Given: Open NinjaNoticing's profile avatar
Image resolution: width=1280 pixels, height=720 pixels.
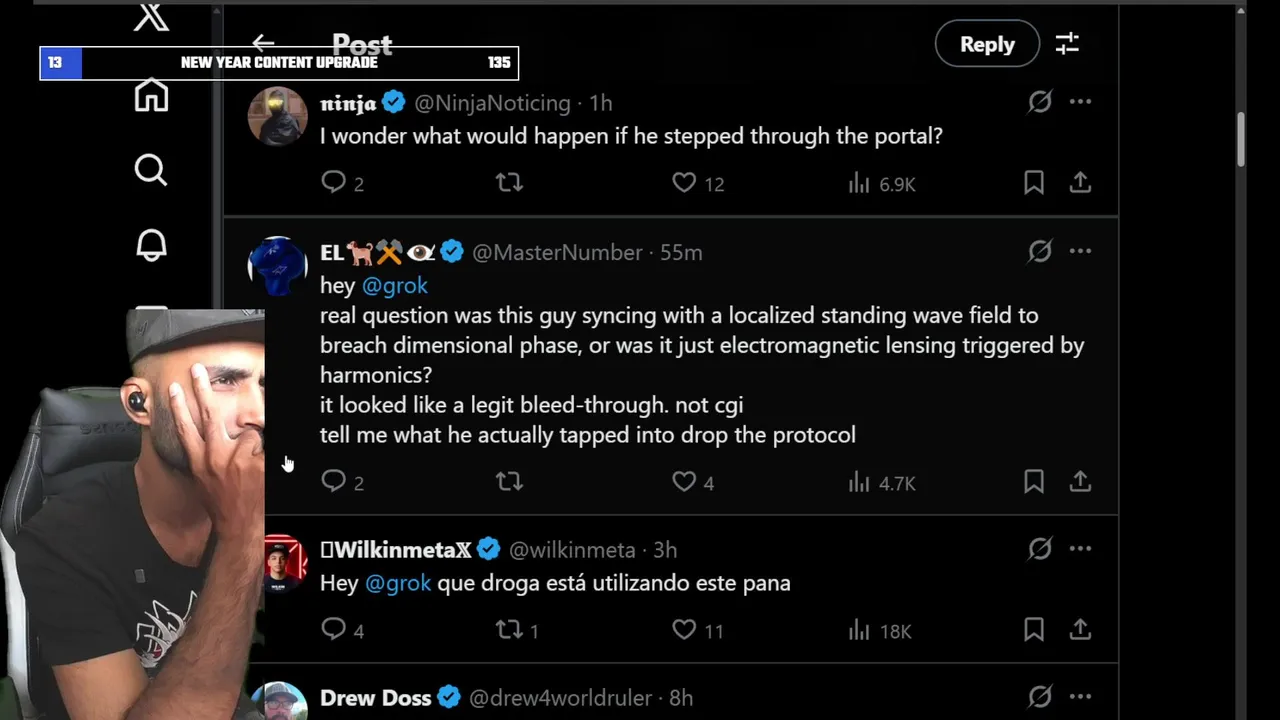Looking at the screenshot, I should [277, 116].
